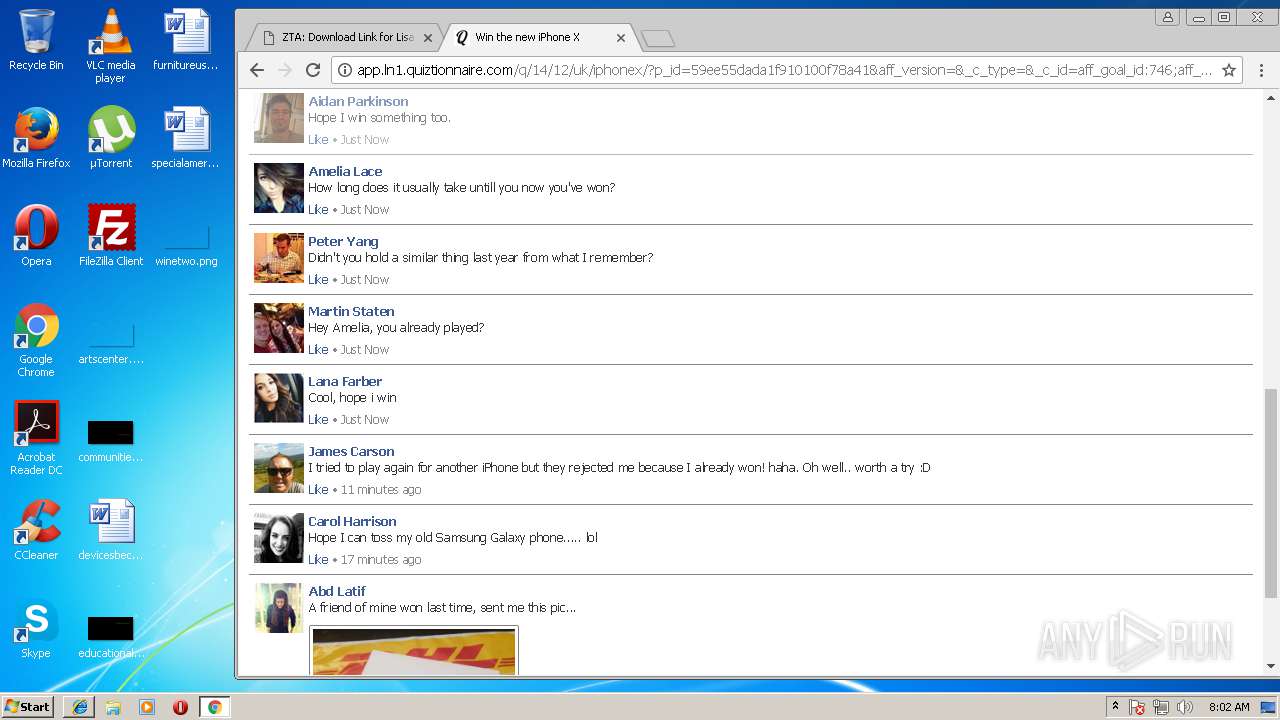The image size is (1280, 720).
Task: Like James Carson's comment
Action: (x=318, y=490)
